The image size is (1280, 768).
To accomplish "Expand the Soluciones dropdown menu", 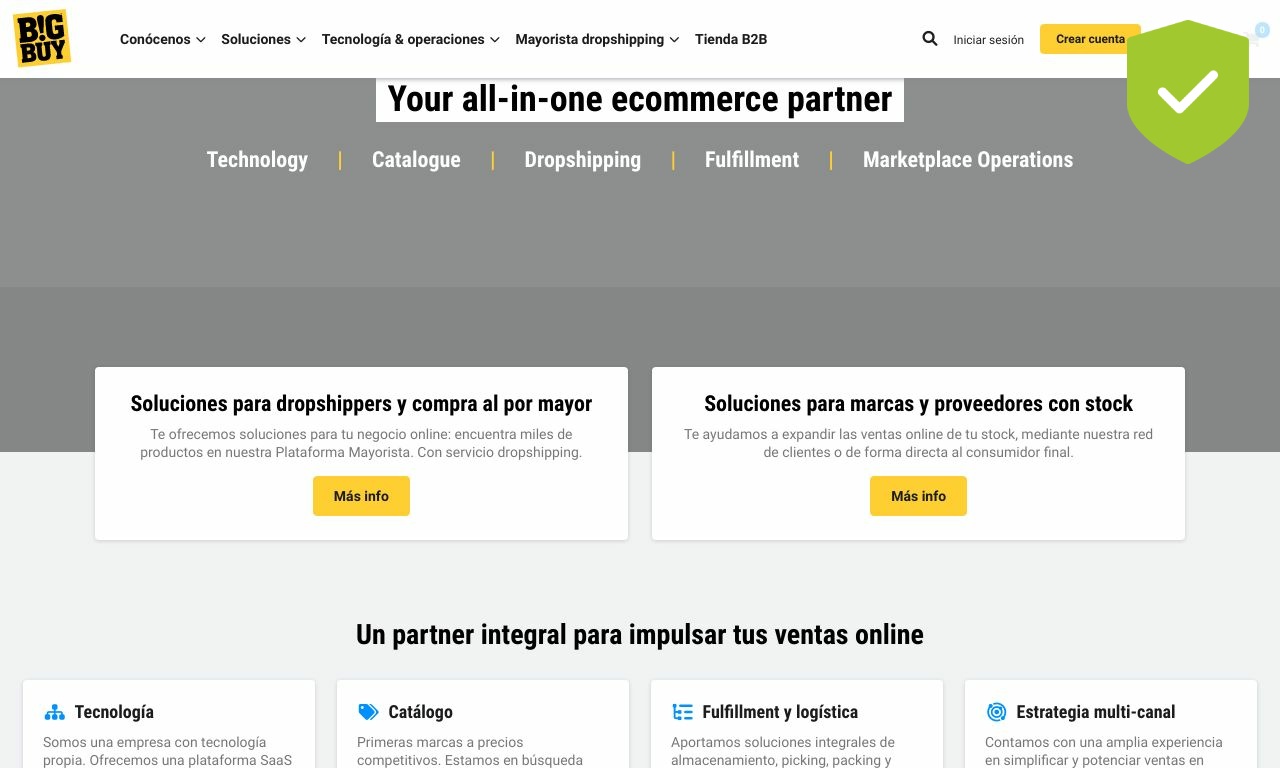I will point(263,39).
